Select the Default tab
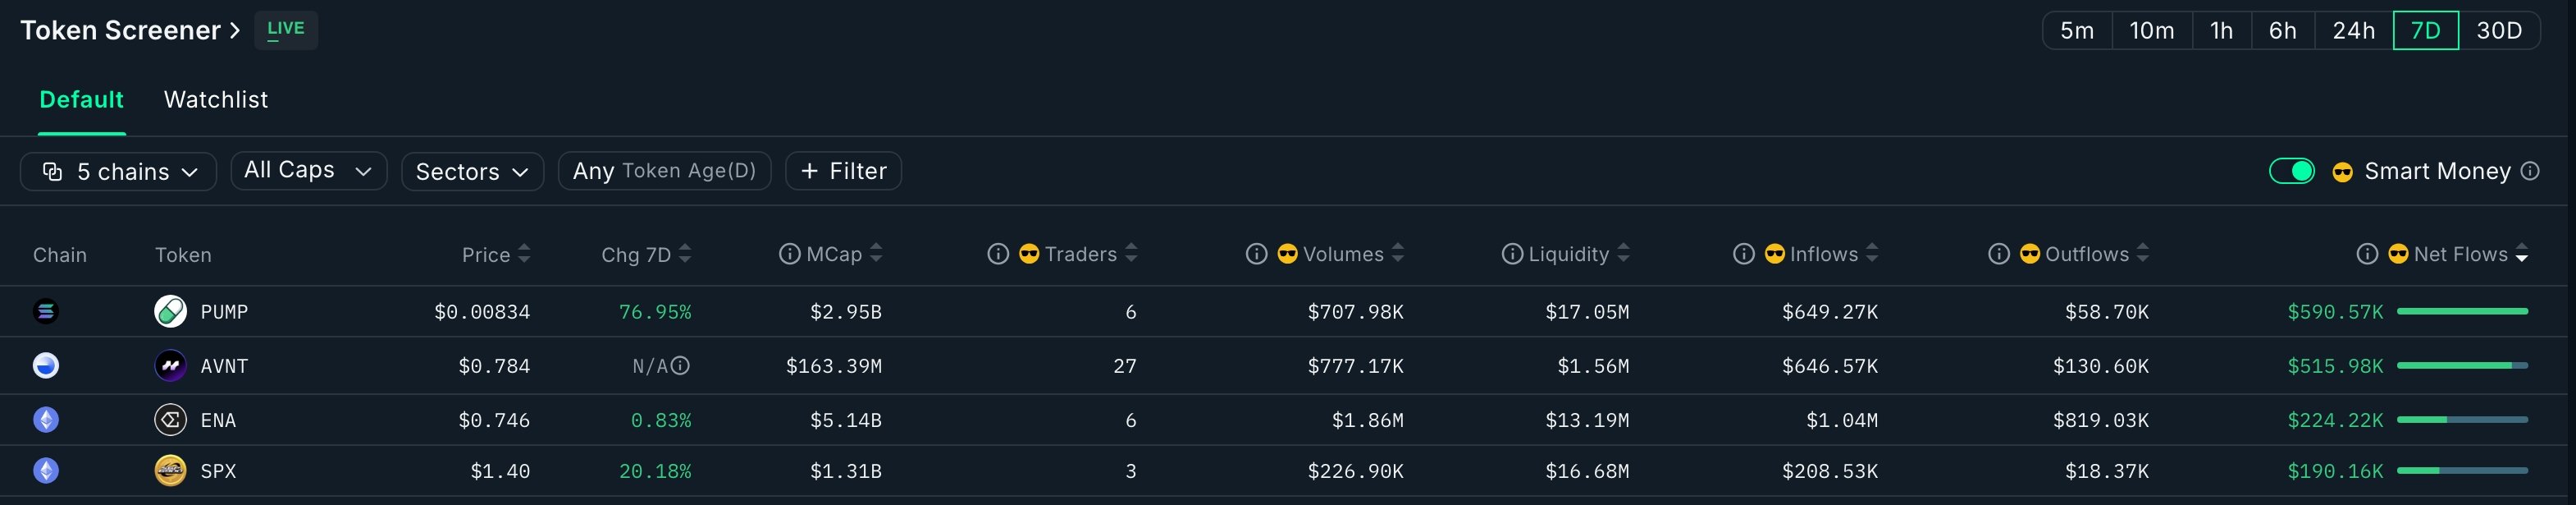This screenshot has height=505, width=2576. point(81,100)
